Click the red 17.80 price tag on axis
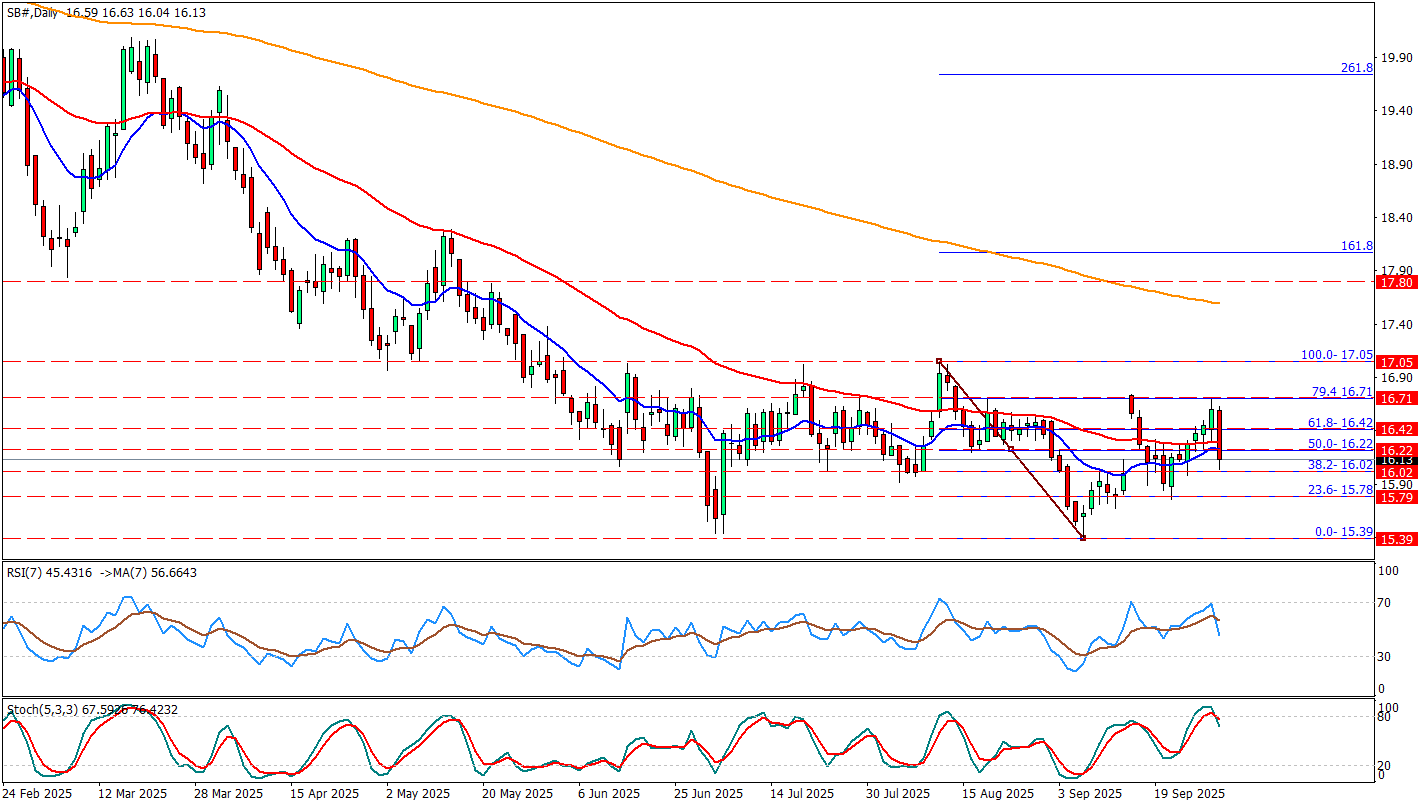The width and height of the screenshot is (1424, 806). (x=1396, y=283)
